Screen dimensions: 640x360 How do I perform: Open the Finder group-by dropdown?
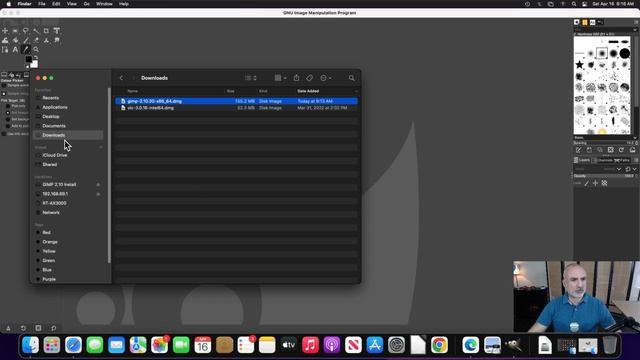pyautogui.click(x=280, y=78)
